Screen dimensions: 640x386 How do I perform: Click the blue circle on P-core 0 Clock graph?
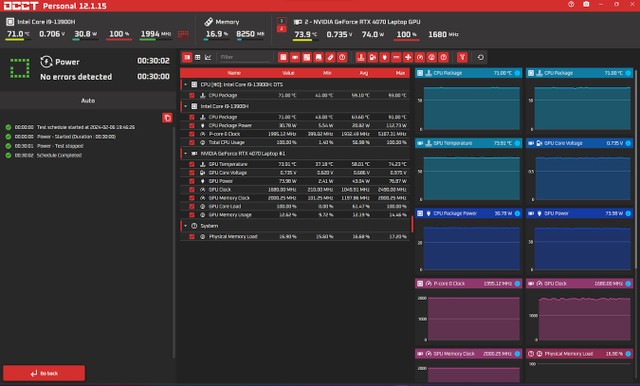517,284
